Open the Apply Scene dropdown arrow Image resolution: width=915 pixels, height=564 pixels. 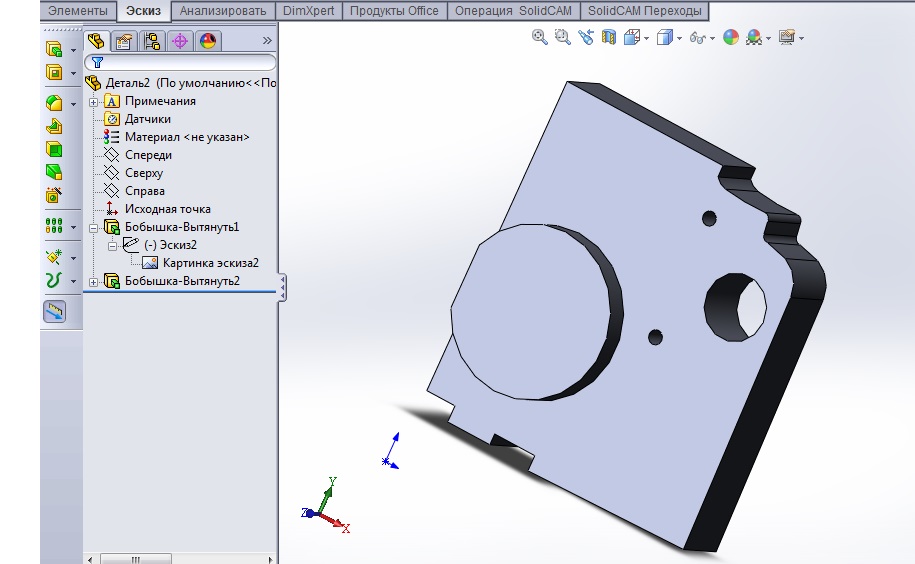(x=768, y=38)
